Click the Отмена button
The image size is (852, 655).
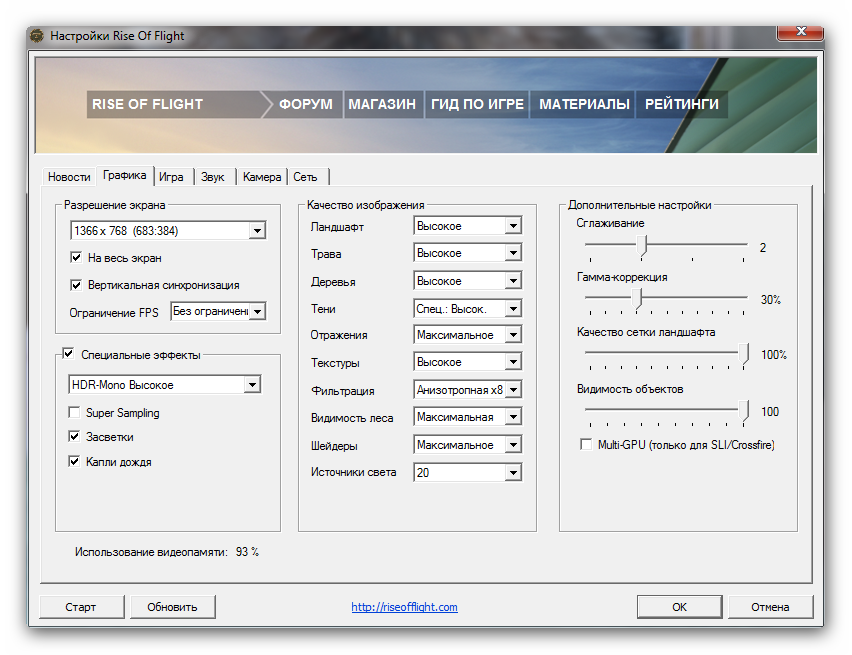(770, 607)
